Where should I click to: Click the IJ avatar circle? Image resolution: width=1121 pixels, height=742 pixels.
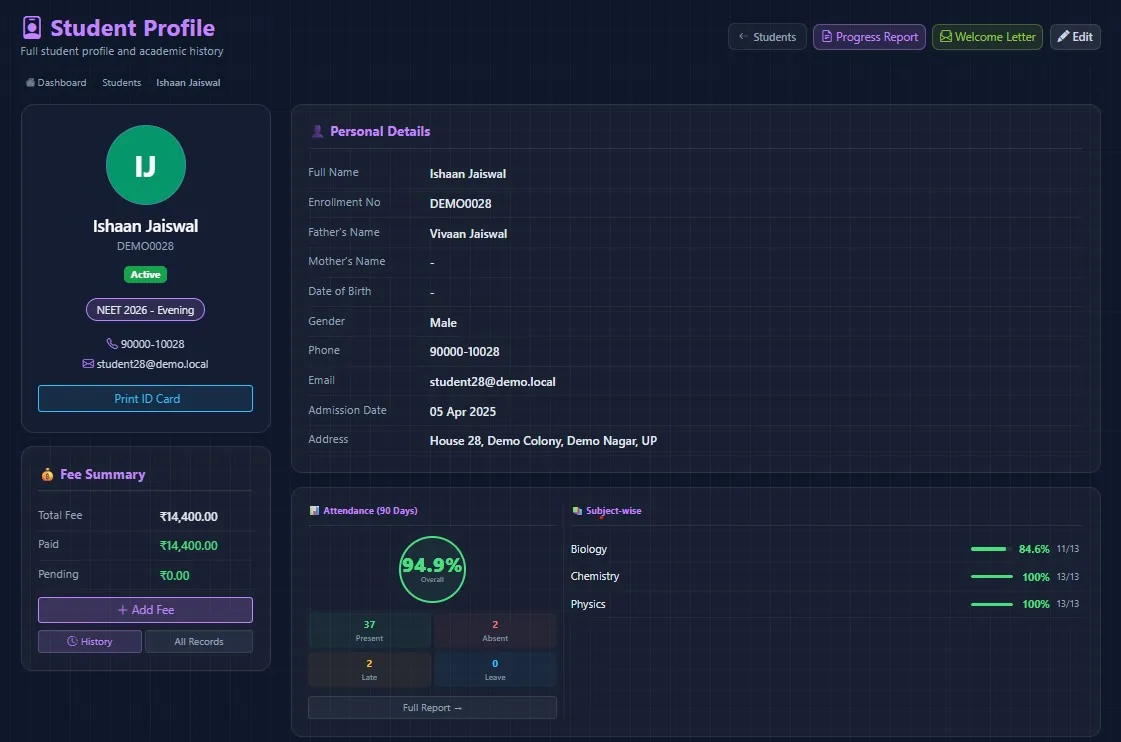pyautogui.click(x=146, y=165)
